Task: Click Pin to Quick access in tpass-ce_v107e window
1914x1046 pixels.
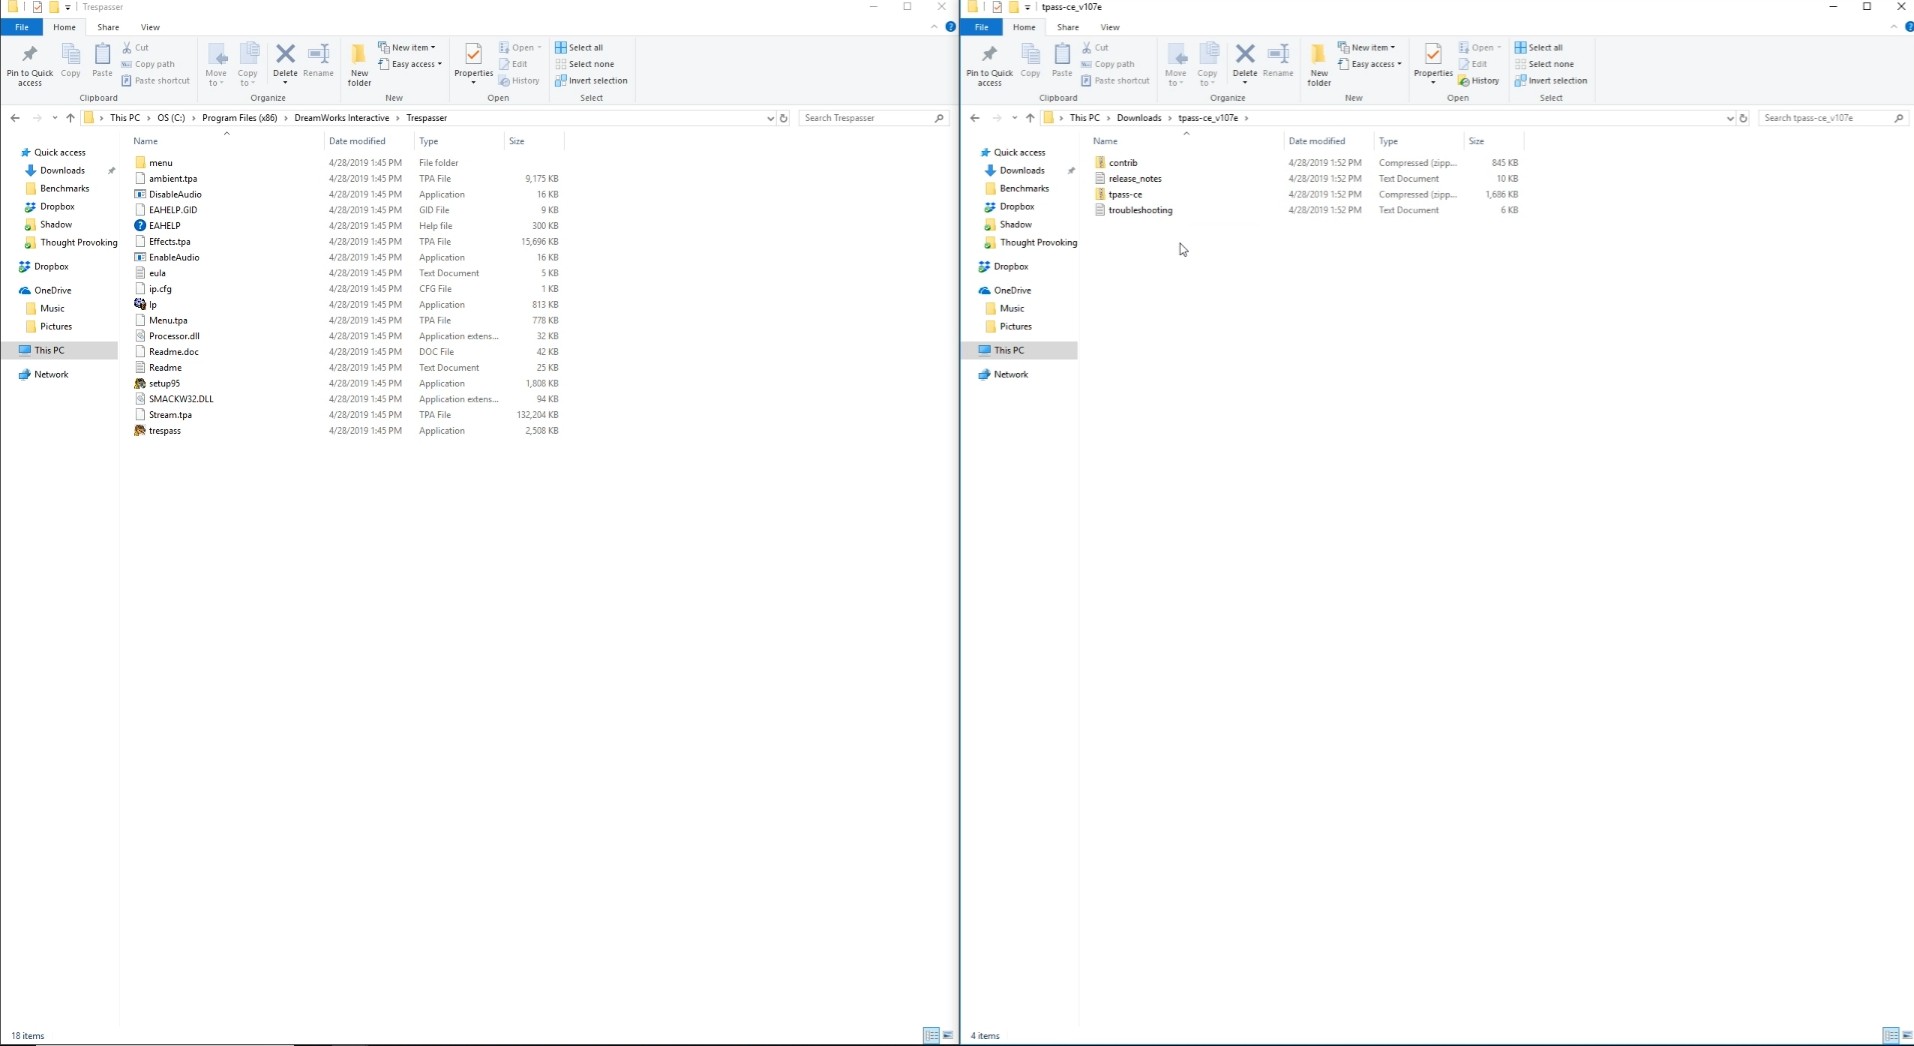Action: click(989, 62)
